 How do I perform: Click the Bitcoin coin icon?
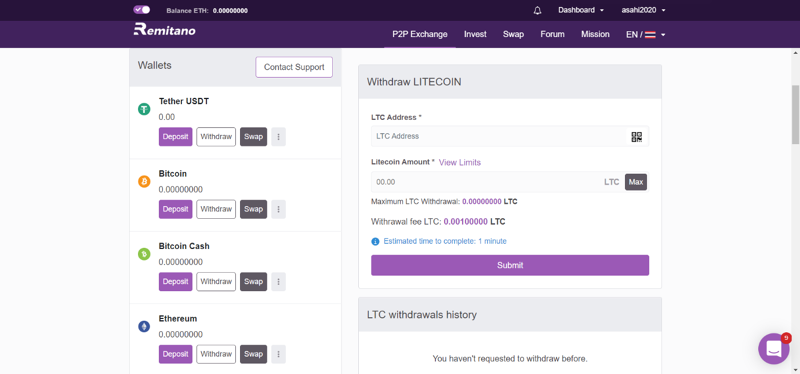144,181
